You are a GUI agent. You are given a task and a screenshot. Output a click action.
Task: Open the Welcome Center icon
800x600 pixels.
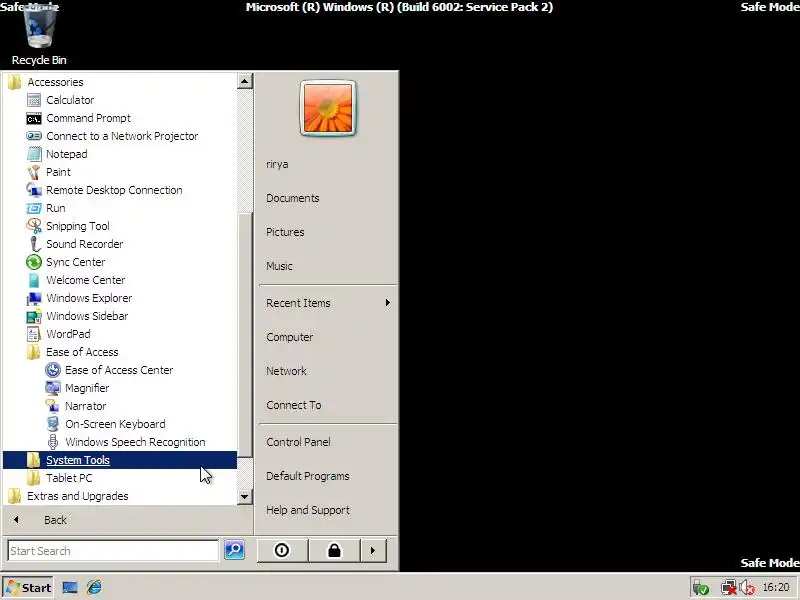point(34,280)
